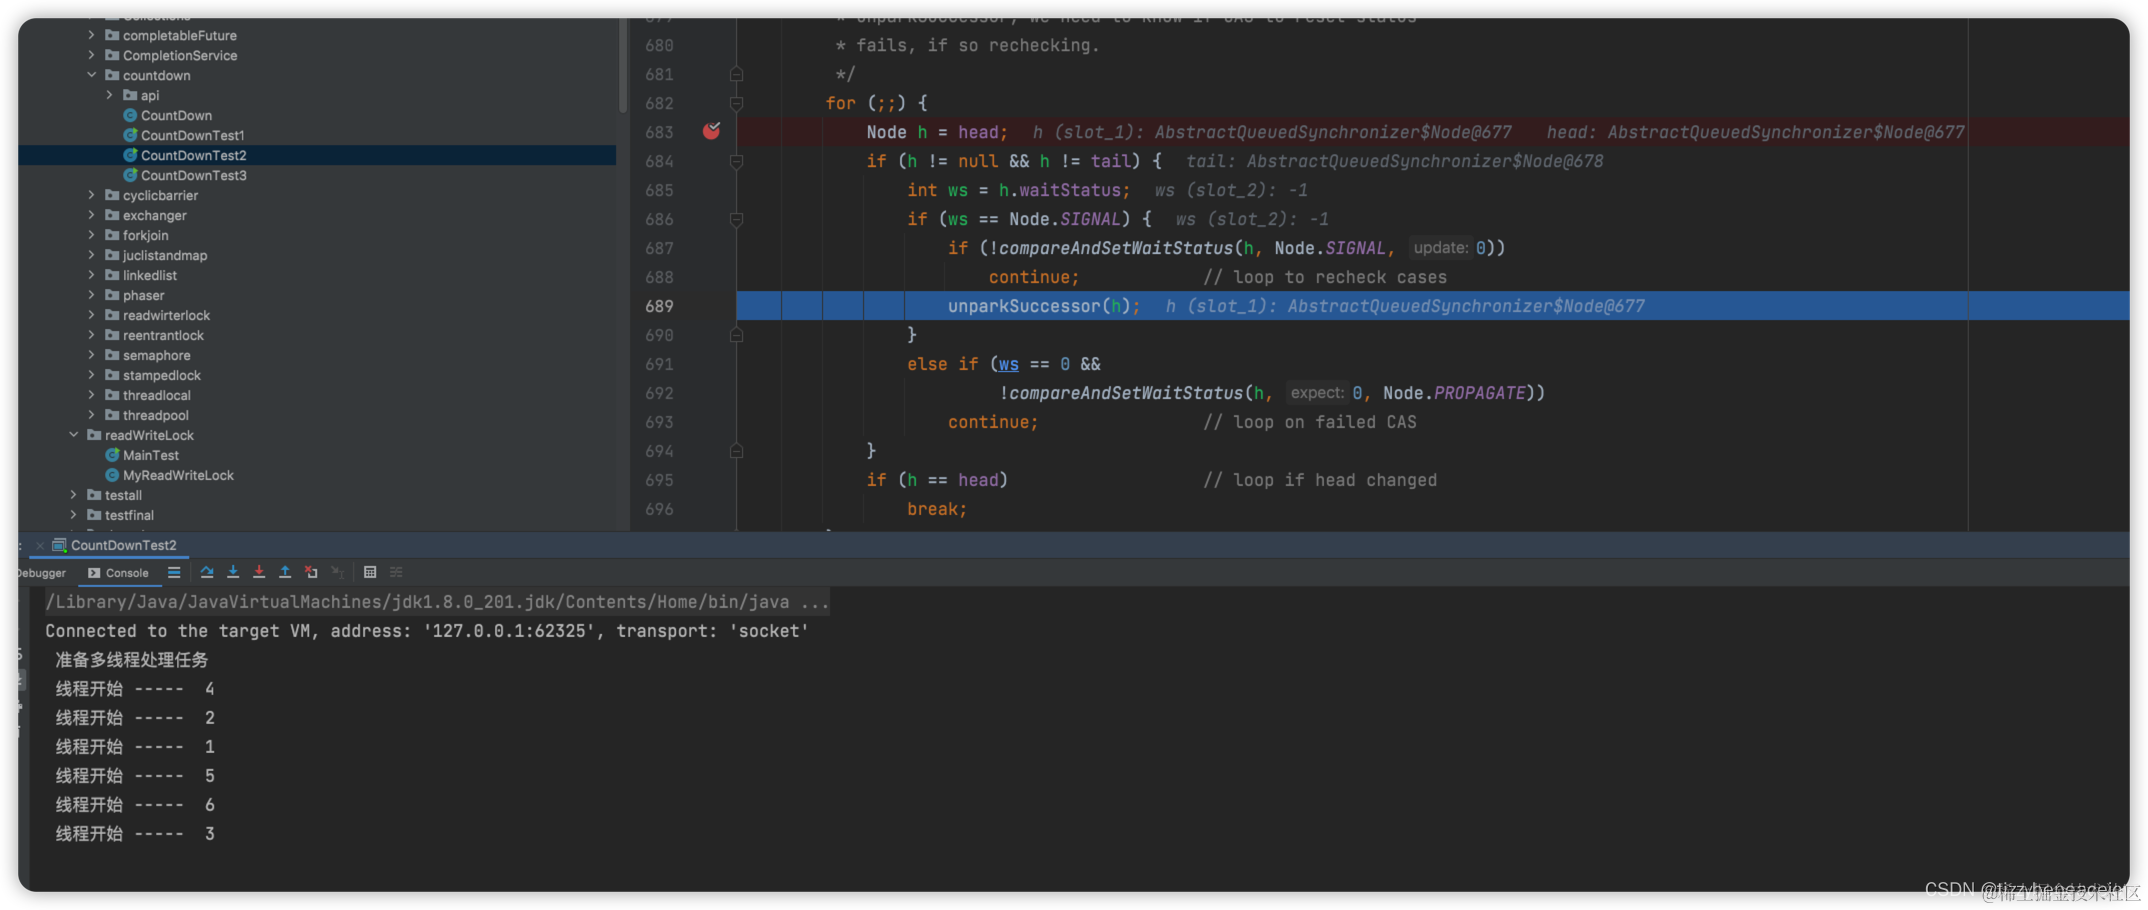Click the 'break;' statement on line 696
Screen dimensions: 2148x910
[x=936, y=509]
